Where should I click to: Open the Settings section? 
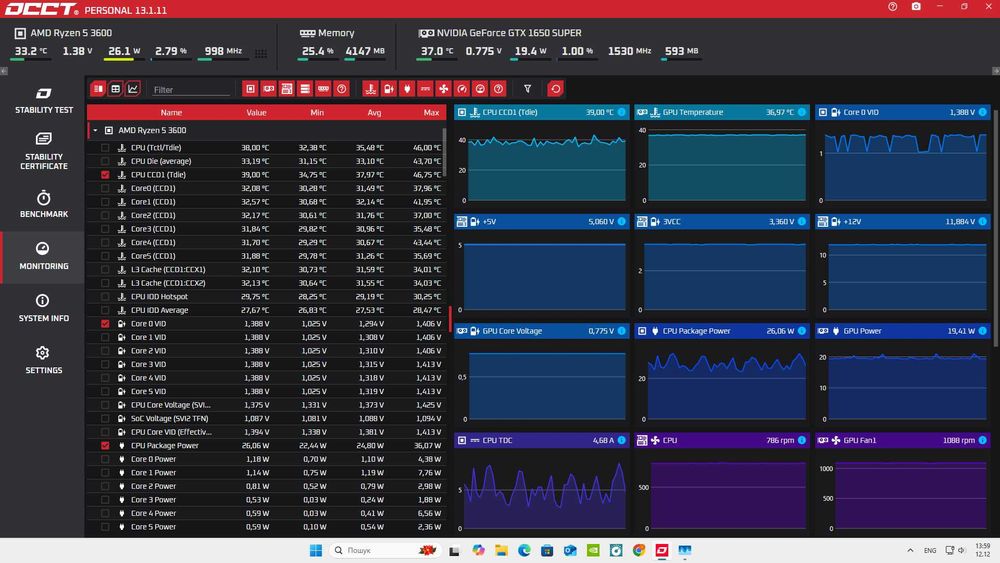43,360
